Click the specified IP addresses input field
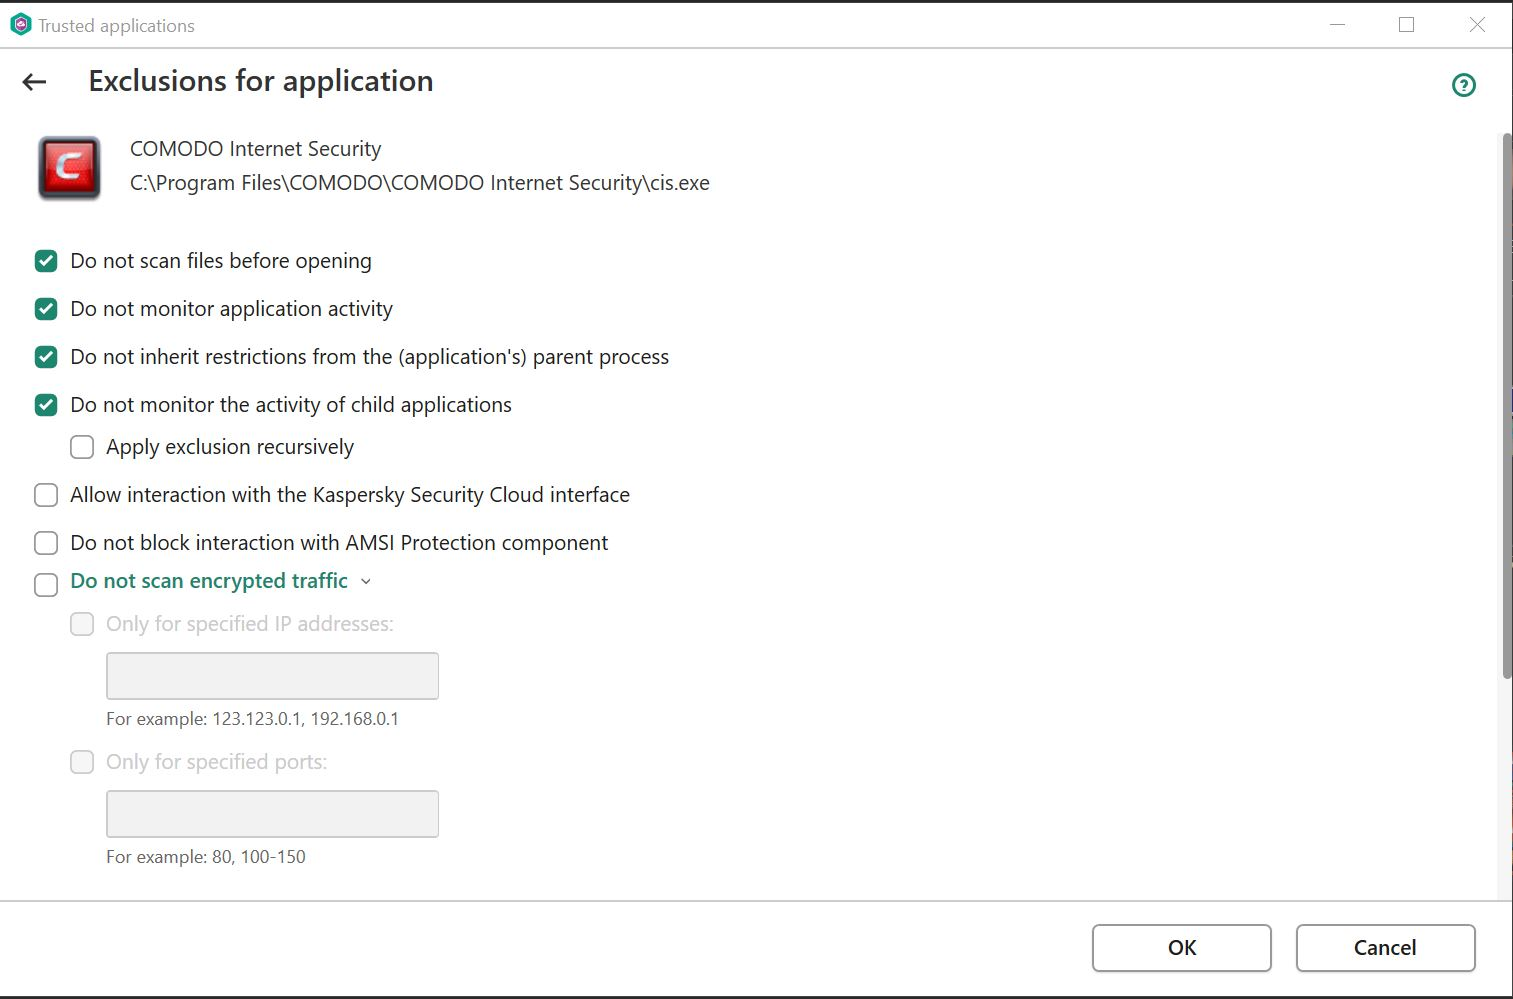The width and height of the screenshot is (1513, 999). 272,676
